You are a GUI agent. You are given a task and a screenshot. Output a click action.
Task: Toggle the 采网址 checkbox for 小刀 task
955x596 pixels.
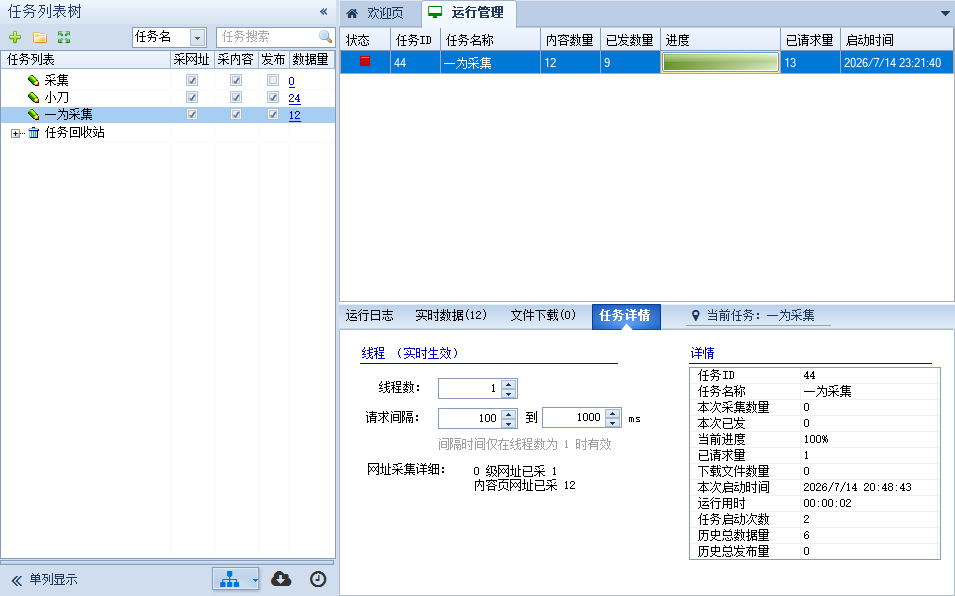[x=192, y=97]
